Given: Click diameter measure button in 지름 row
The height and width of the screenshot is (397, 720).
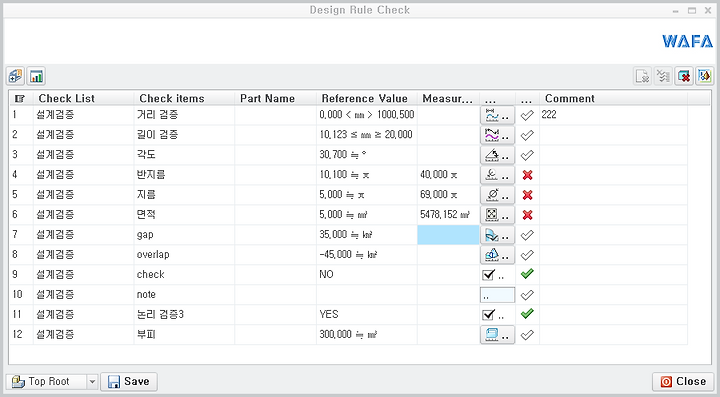Looking at the screenshot, I should [497, 195].
